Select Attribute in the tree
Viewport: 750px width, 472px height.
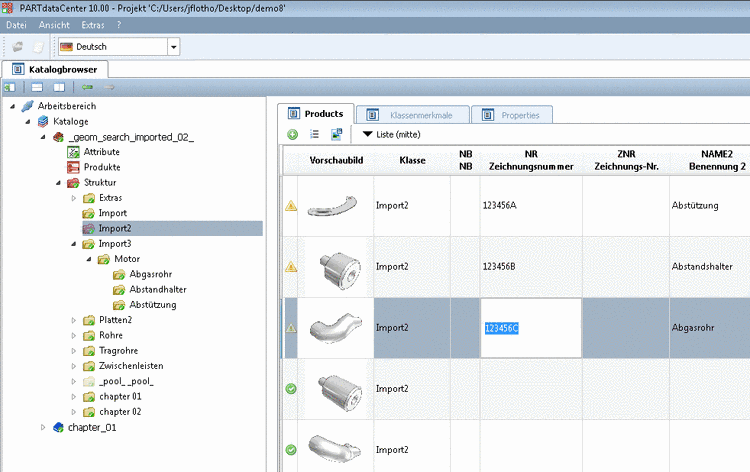click(101, 152)
